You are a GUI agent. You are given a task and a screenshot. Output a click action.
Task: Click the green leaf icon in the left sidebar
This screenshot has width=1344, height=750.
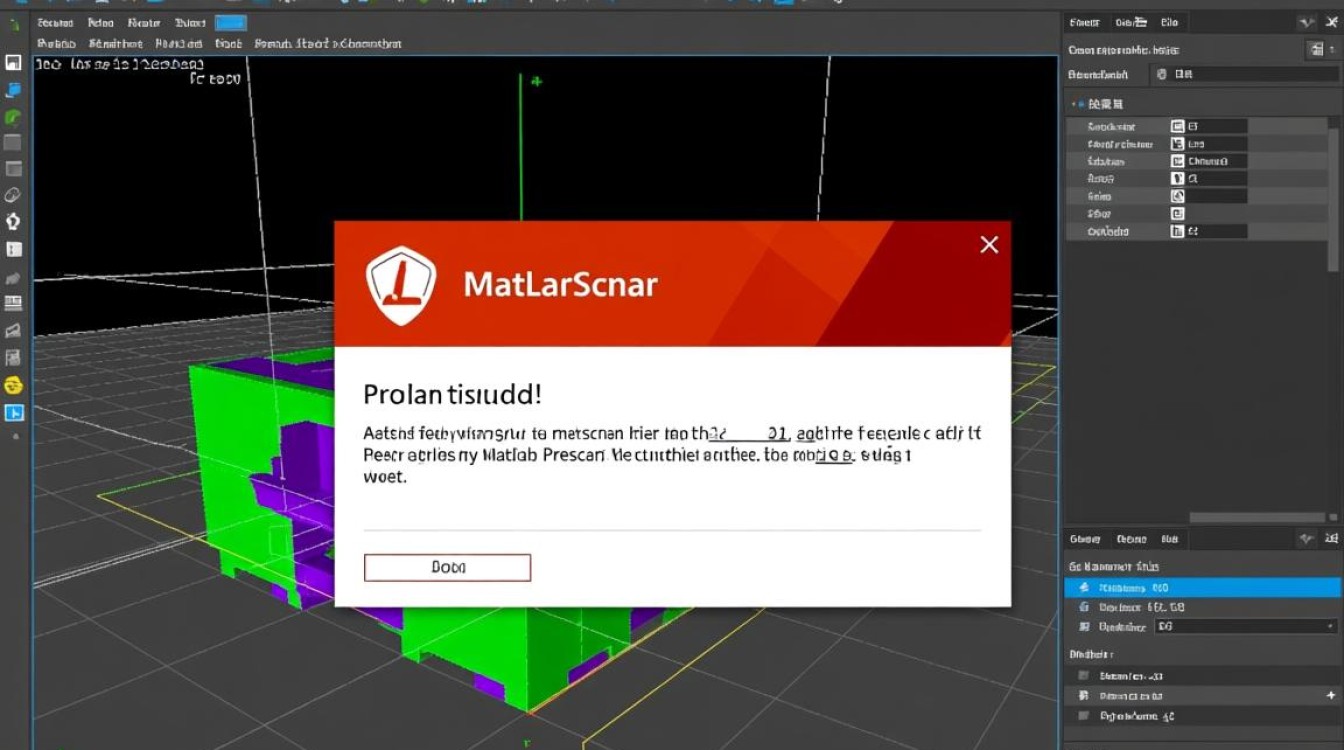pos(13,116)
